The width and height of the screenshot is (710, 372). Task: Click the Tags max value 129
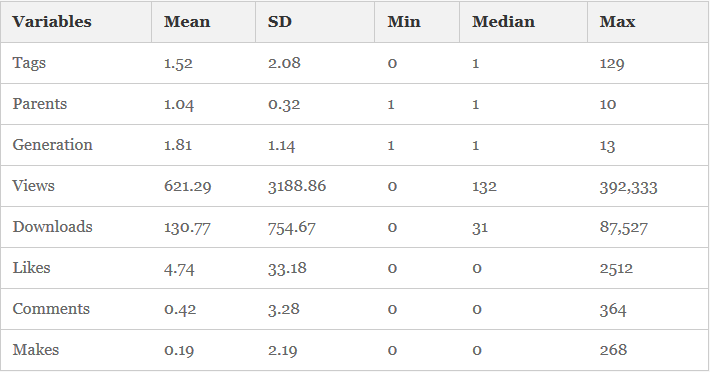click(612, 63)
